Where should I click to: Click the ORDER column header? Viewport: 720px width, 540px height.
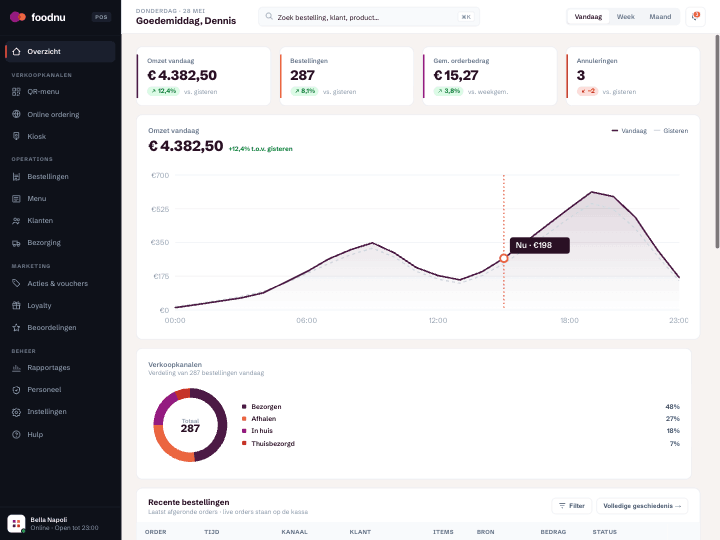[156, 532]
